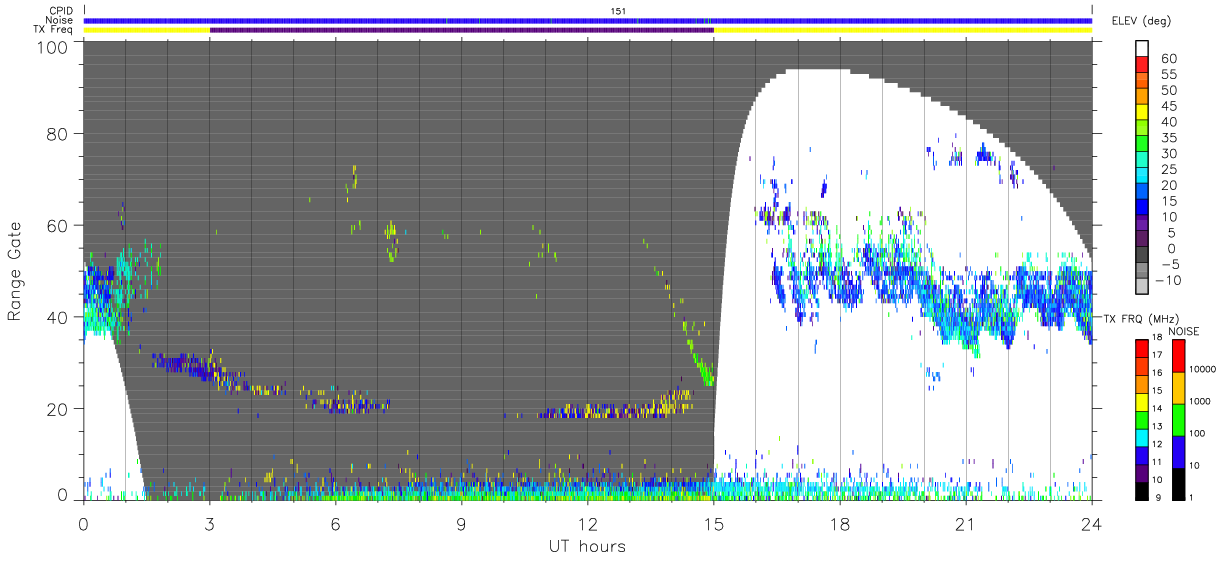
Task: Click the TX Freq row label above the plot
Action: (x=54, y=30)
